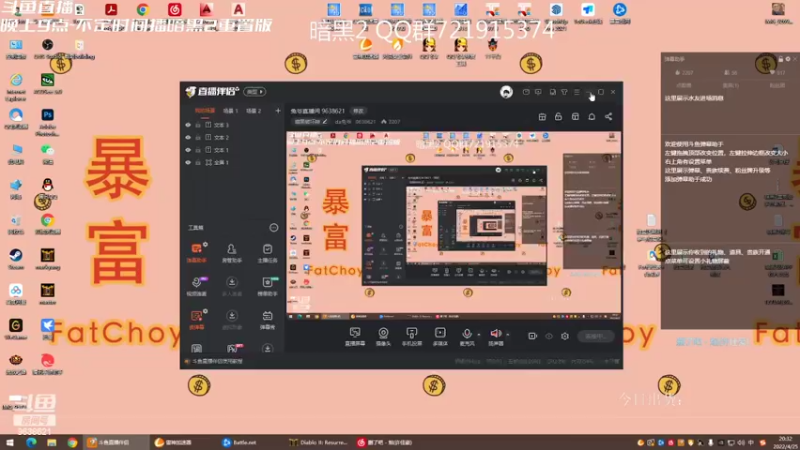The width and height of the screenshot is (800, 450).
Task: Open the 房管助手 toolbox tool
Action: tap(232, 253)
